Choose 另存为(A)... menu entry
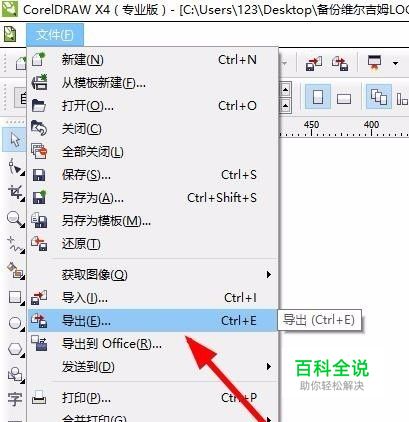The width and height of the screenshot is (409, 422). coord(152,198)
